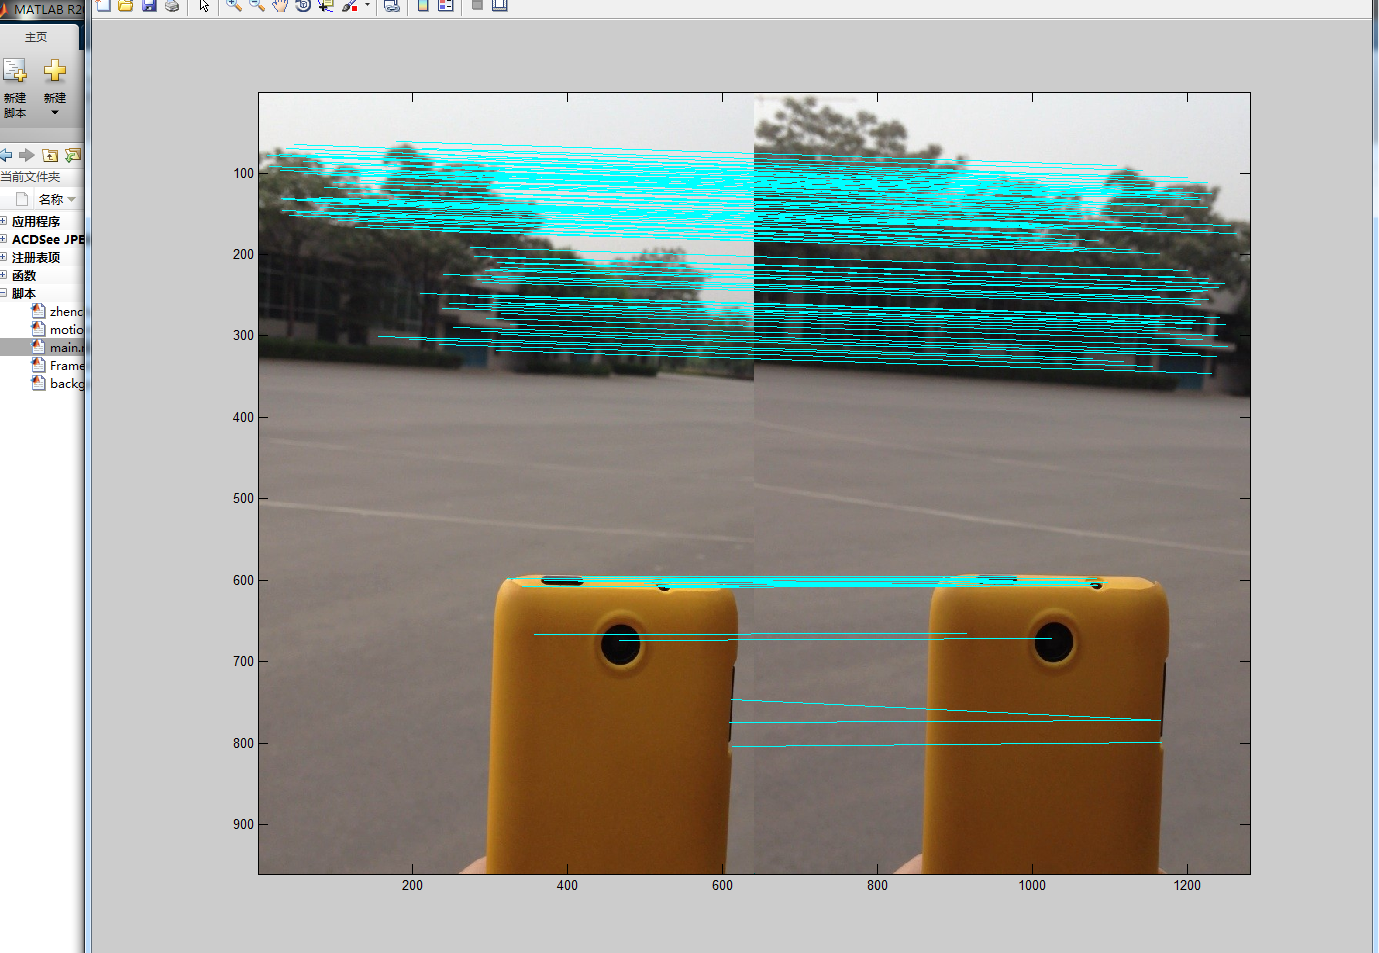Select the Data Cursor tool

coord(326,5)
